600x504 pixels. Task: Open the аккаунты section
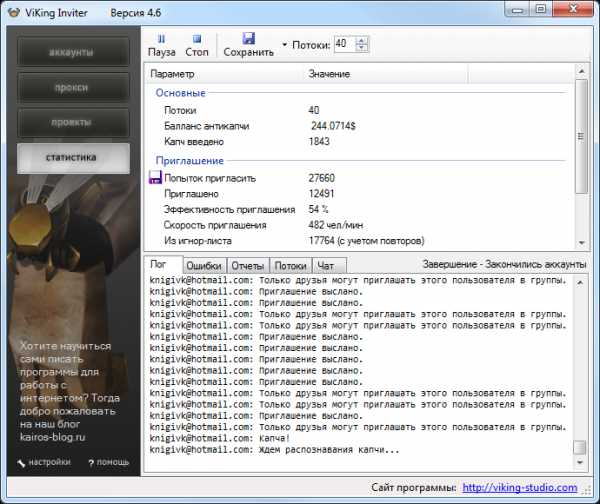coord(73,52)
